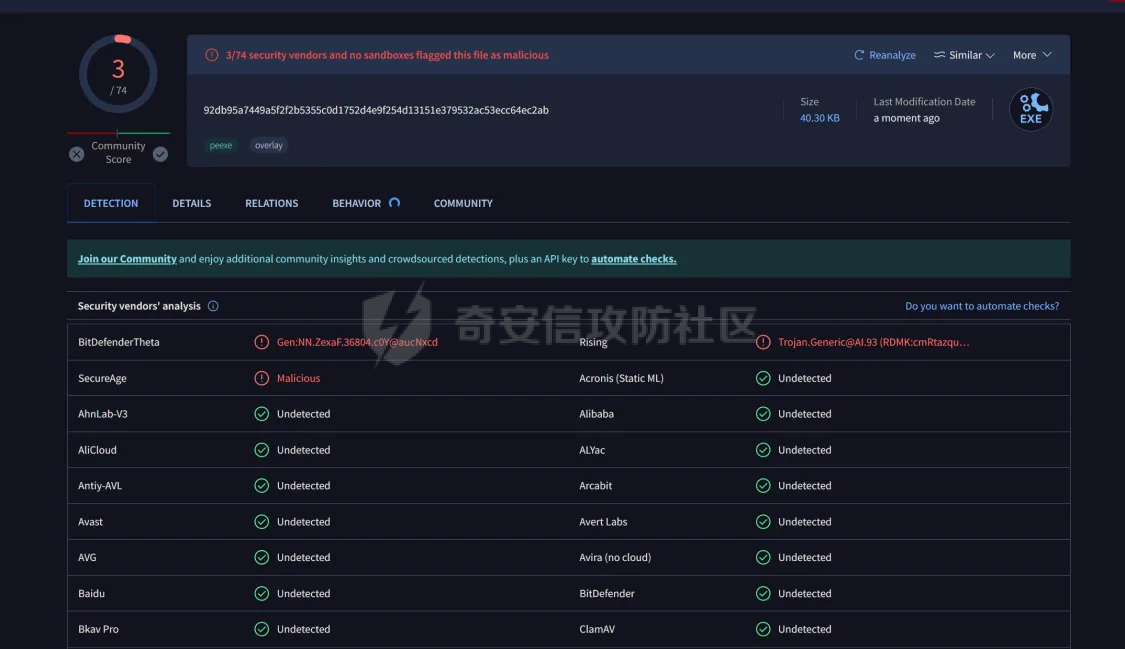The image size is (1125, 649).
Task: Click the Reanalyze refresh icon
Action: 859,55
